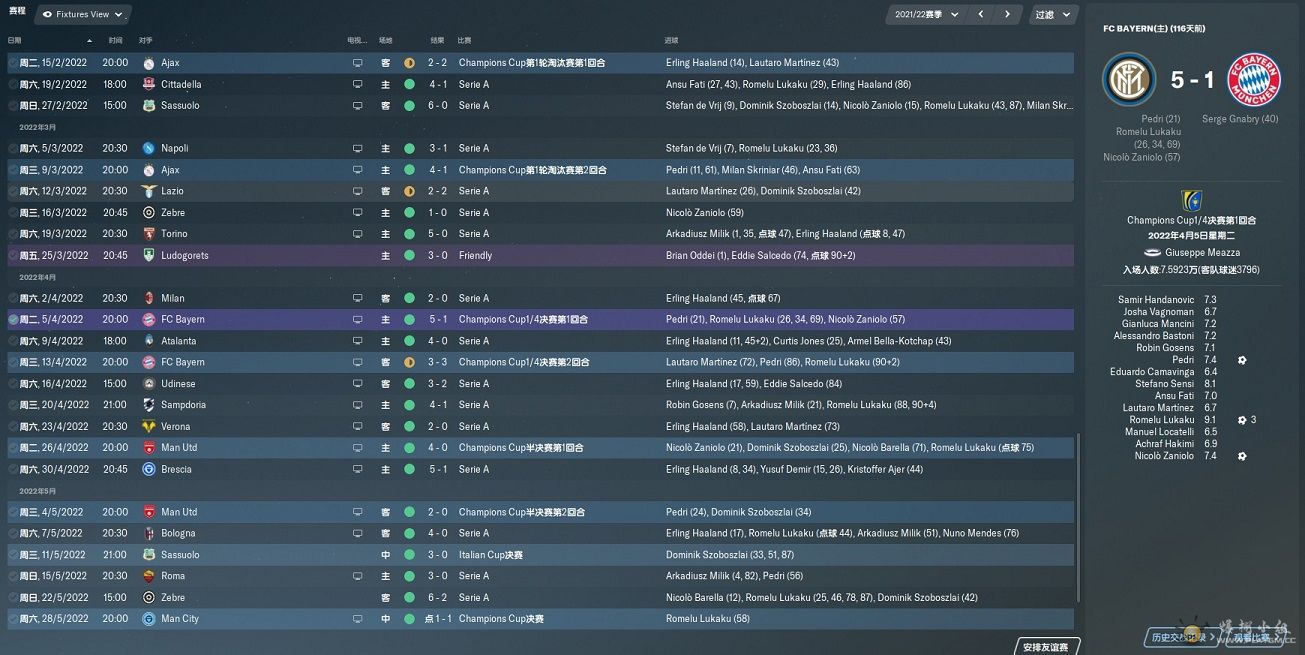
Task: Click the green win indicator on the Lazio row
Action: [409, 191]
